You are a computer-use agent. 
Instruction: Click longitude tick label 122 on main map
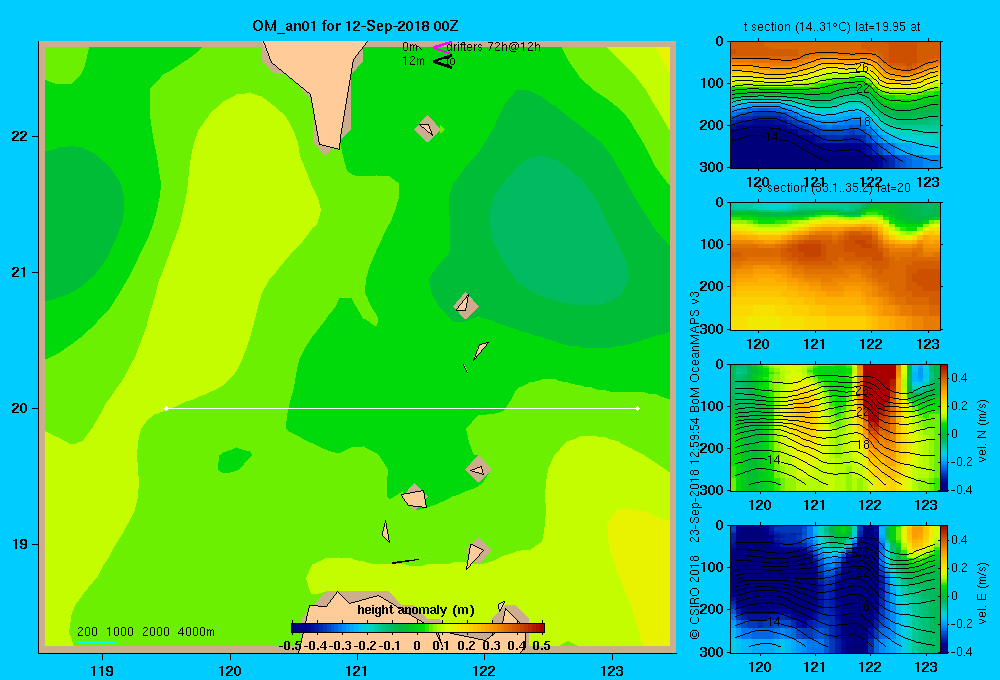[485, 670]
